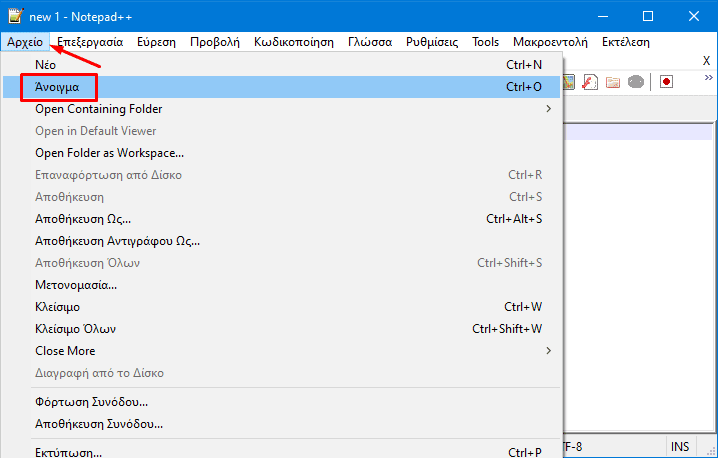Open the Γλώσσα menu

pyautogui.click(x=370, y=42)
